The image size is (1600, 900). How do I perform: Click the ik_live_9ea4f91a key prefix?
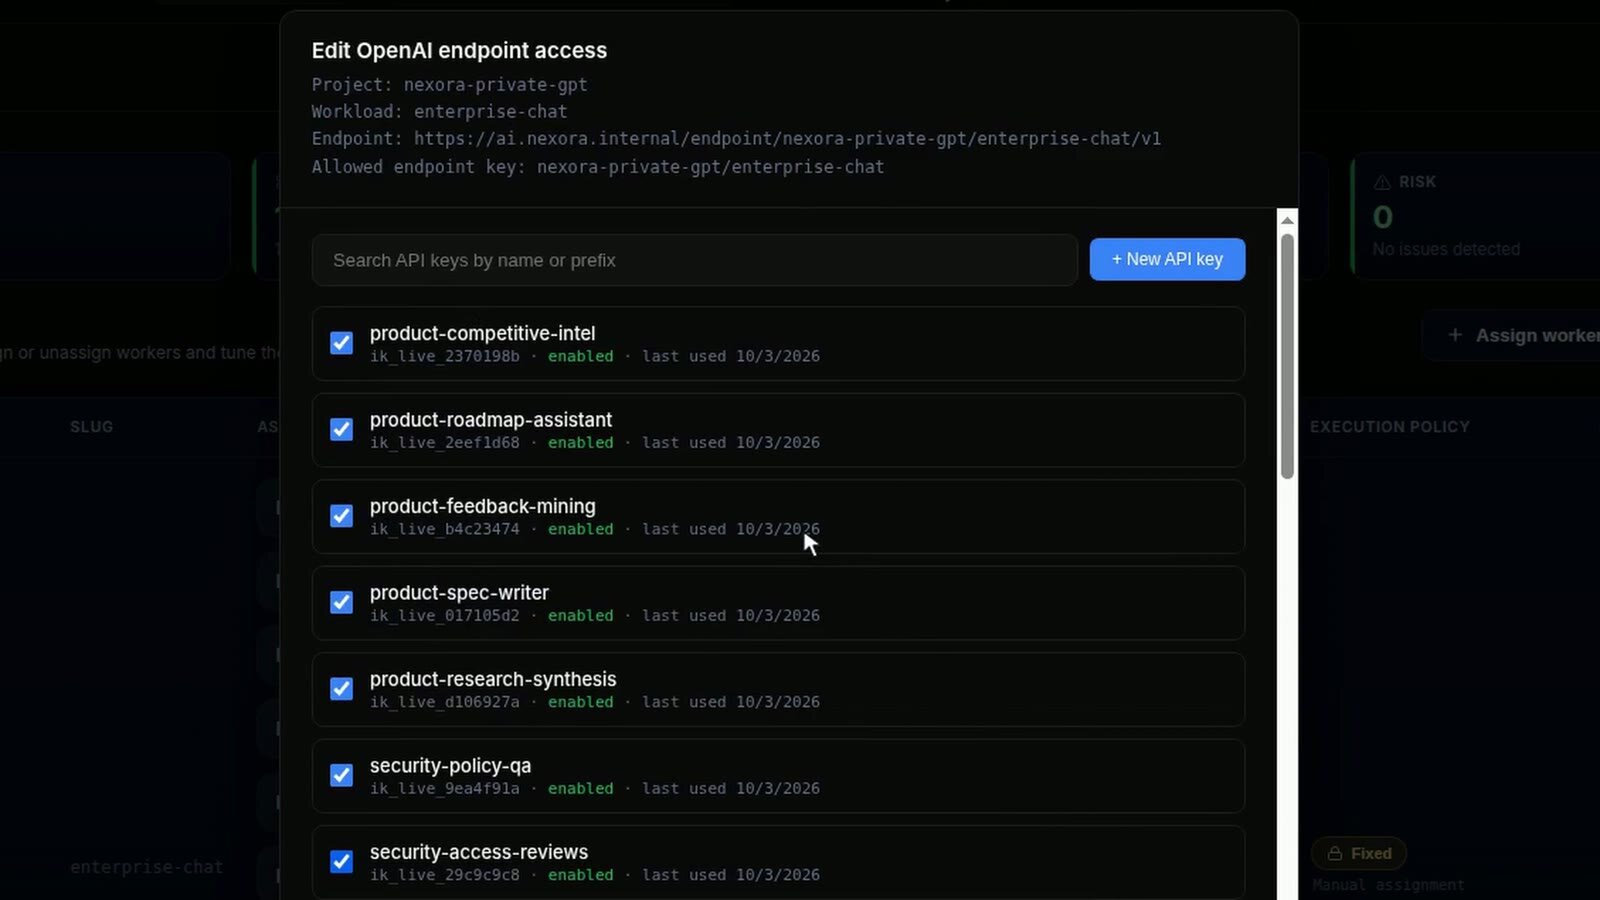[445, 788]
